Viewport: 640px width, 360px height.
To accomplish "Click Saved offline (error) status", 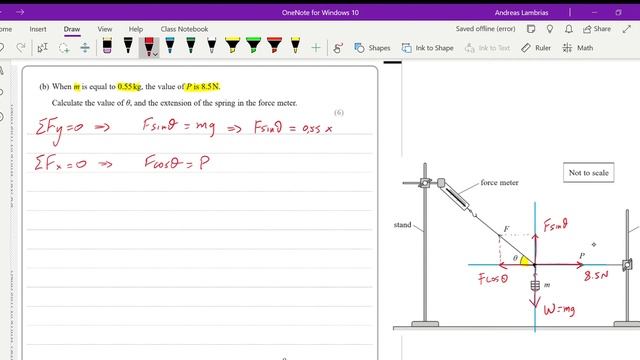I will coord(485,29).
